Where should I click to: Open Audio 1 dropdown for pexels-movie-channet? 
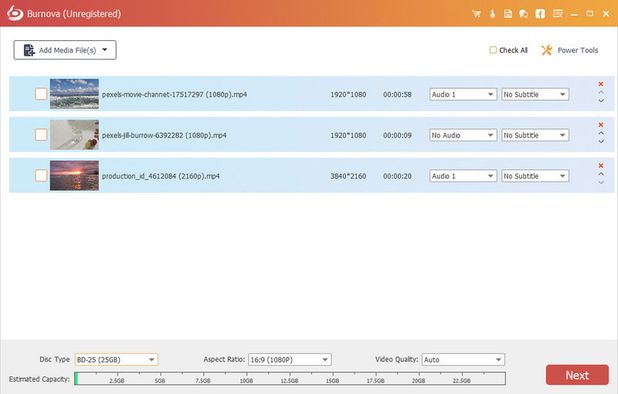(463, 95)
